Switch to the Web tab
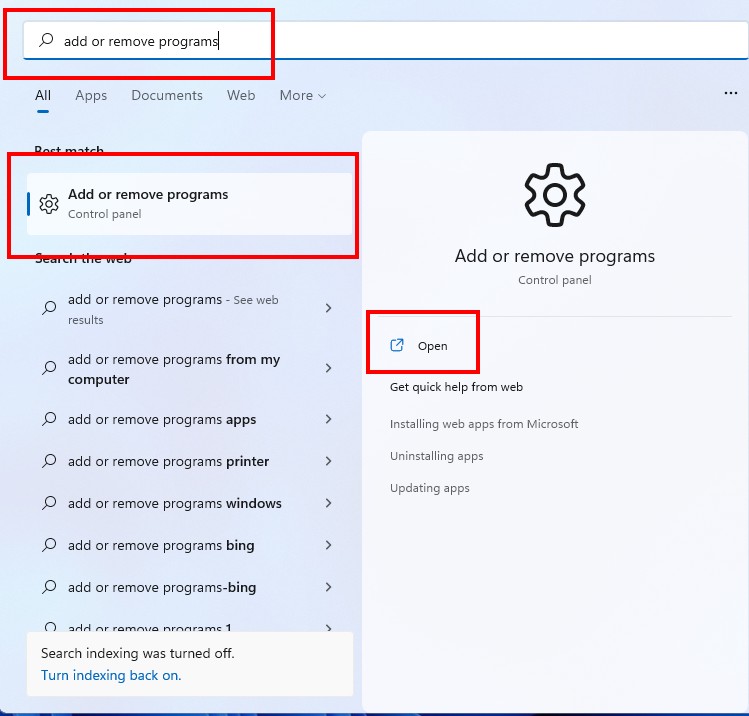The height and width of the screenshot is (716, 749). [x=241, y=95]
